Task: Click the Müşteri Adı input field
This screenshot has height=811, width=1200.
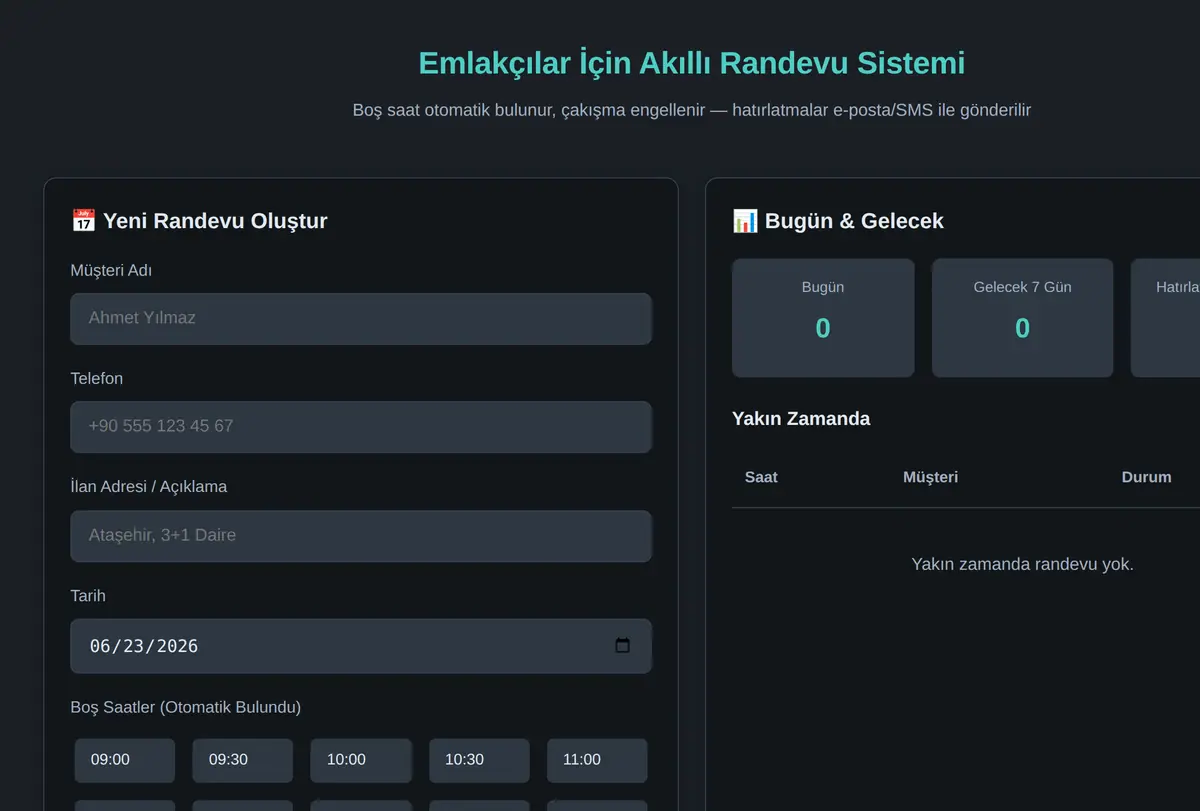Action: (x=361, y=319)
